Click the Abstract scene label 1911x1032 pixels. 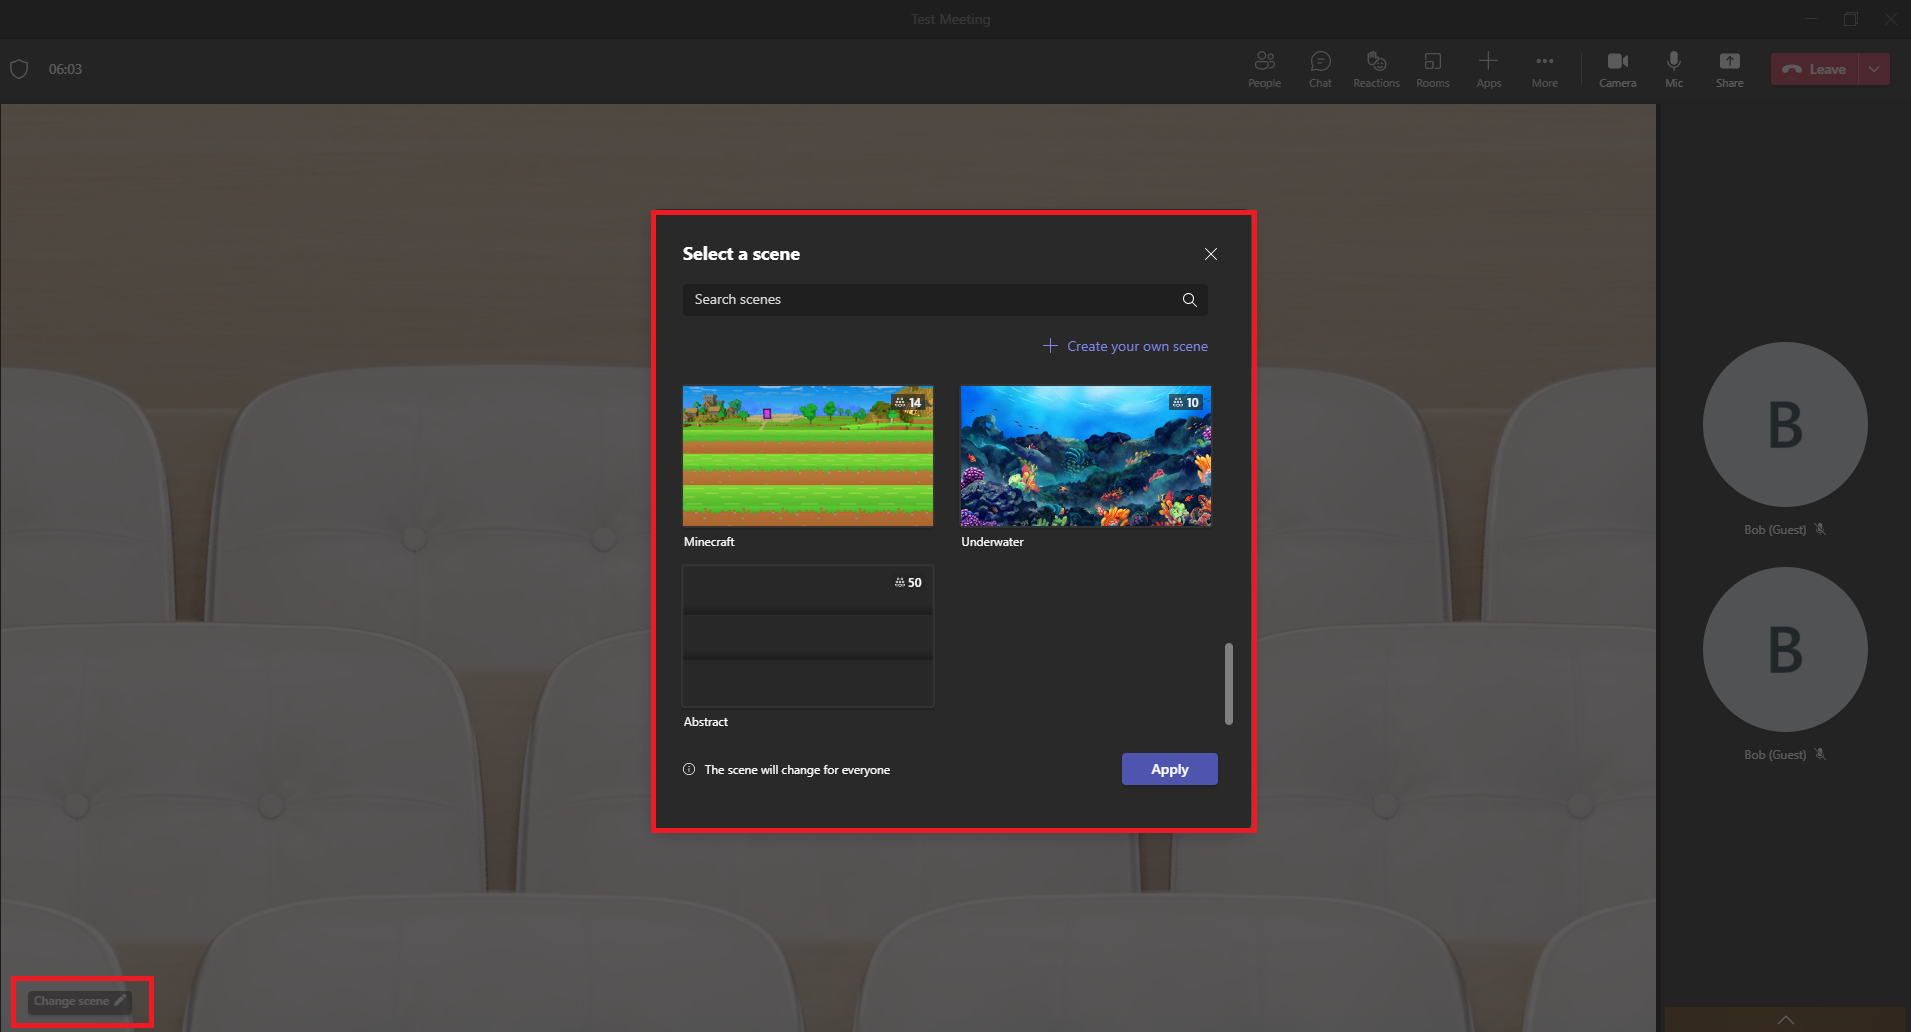(706, 722)
